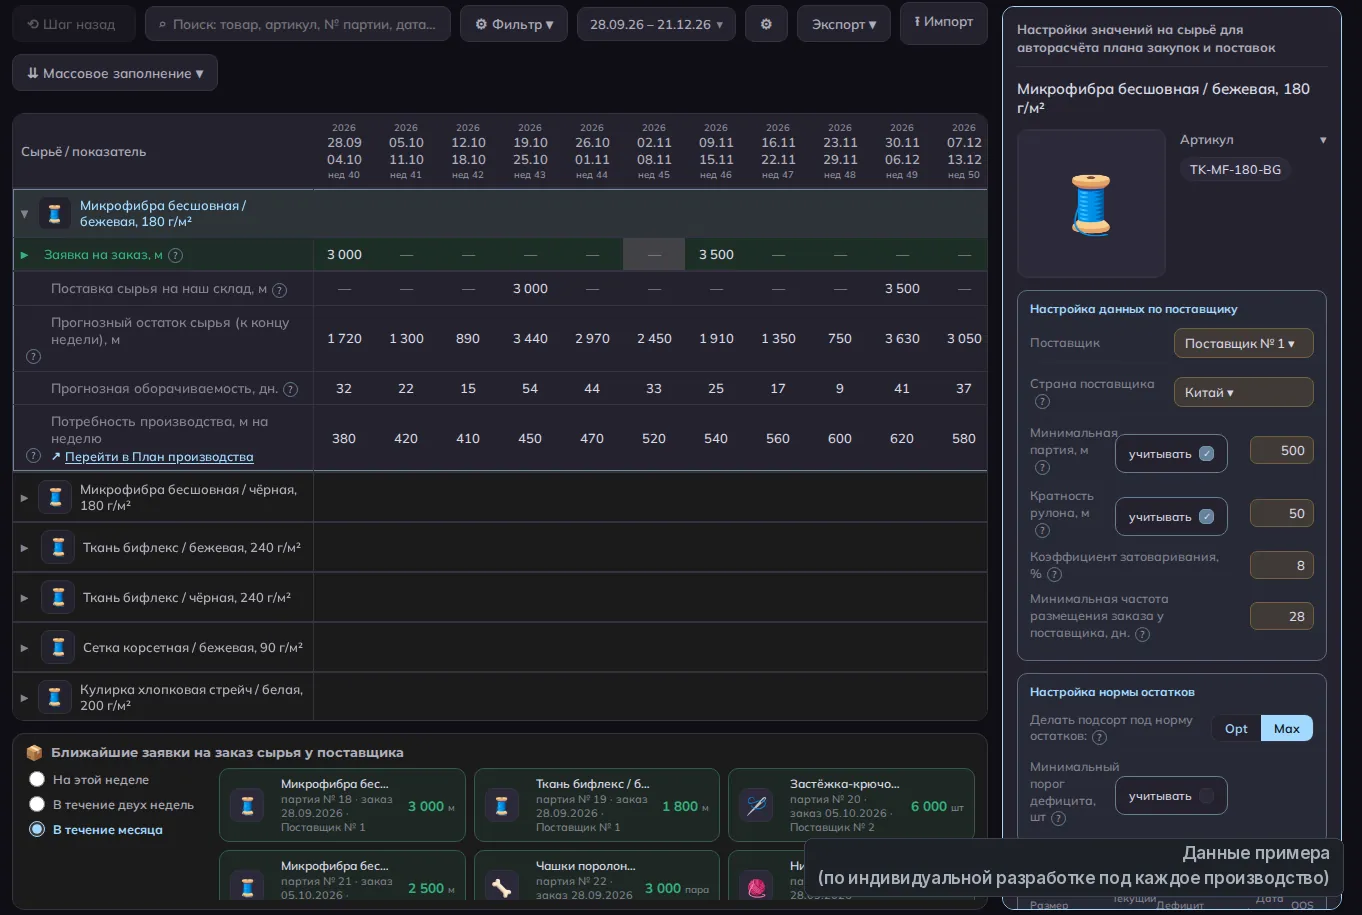Click spool icon of 'Кулирка хлопковая стрейч' row
This screenshot has width=1362, height=915.
55,697
